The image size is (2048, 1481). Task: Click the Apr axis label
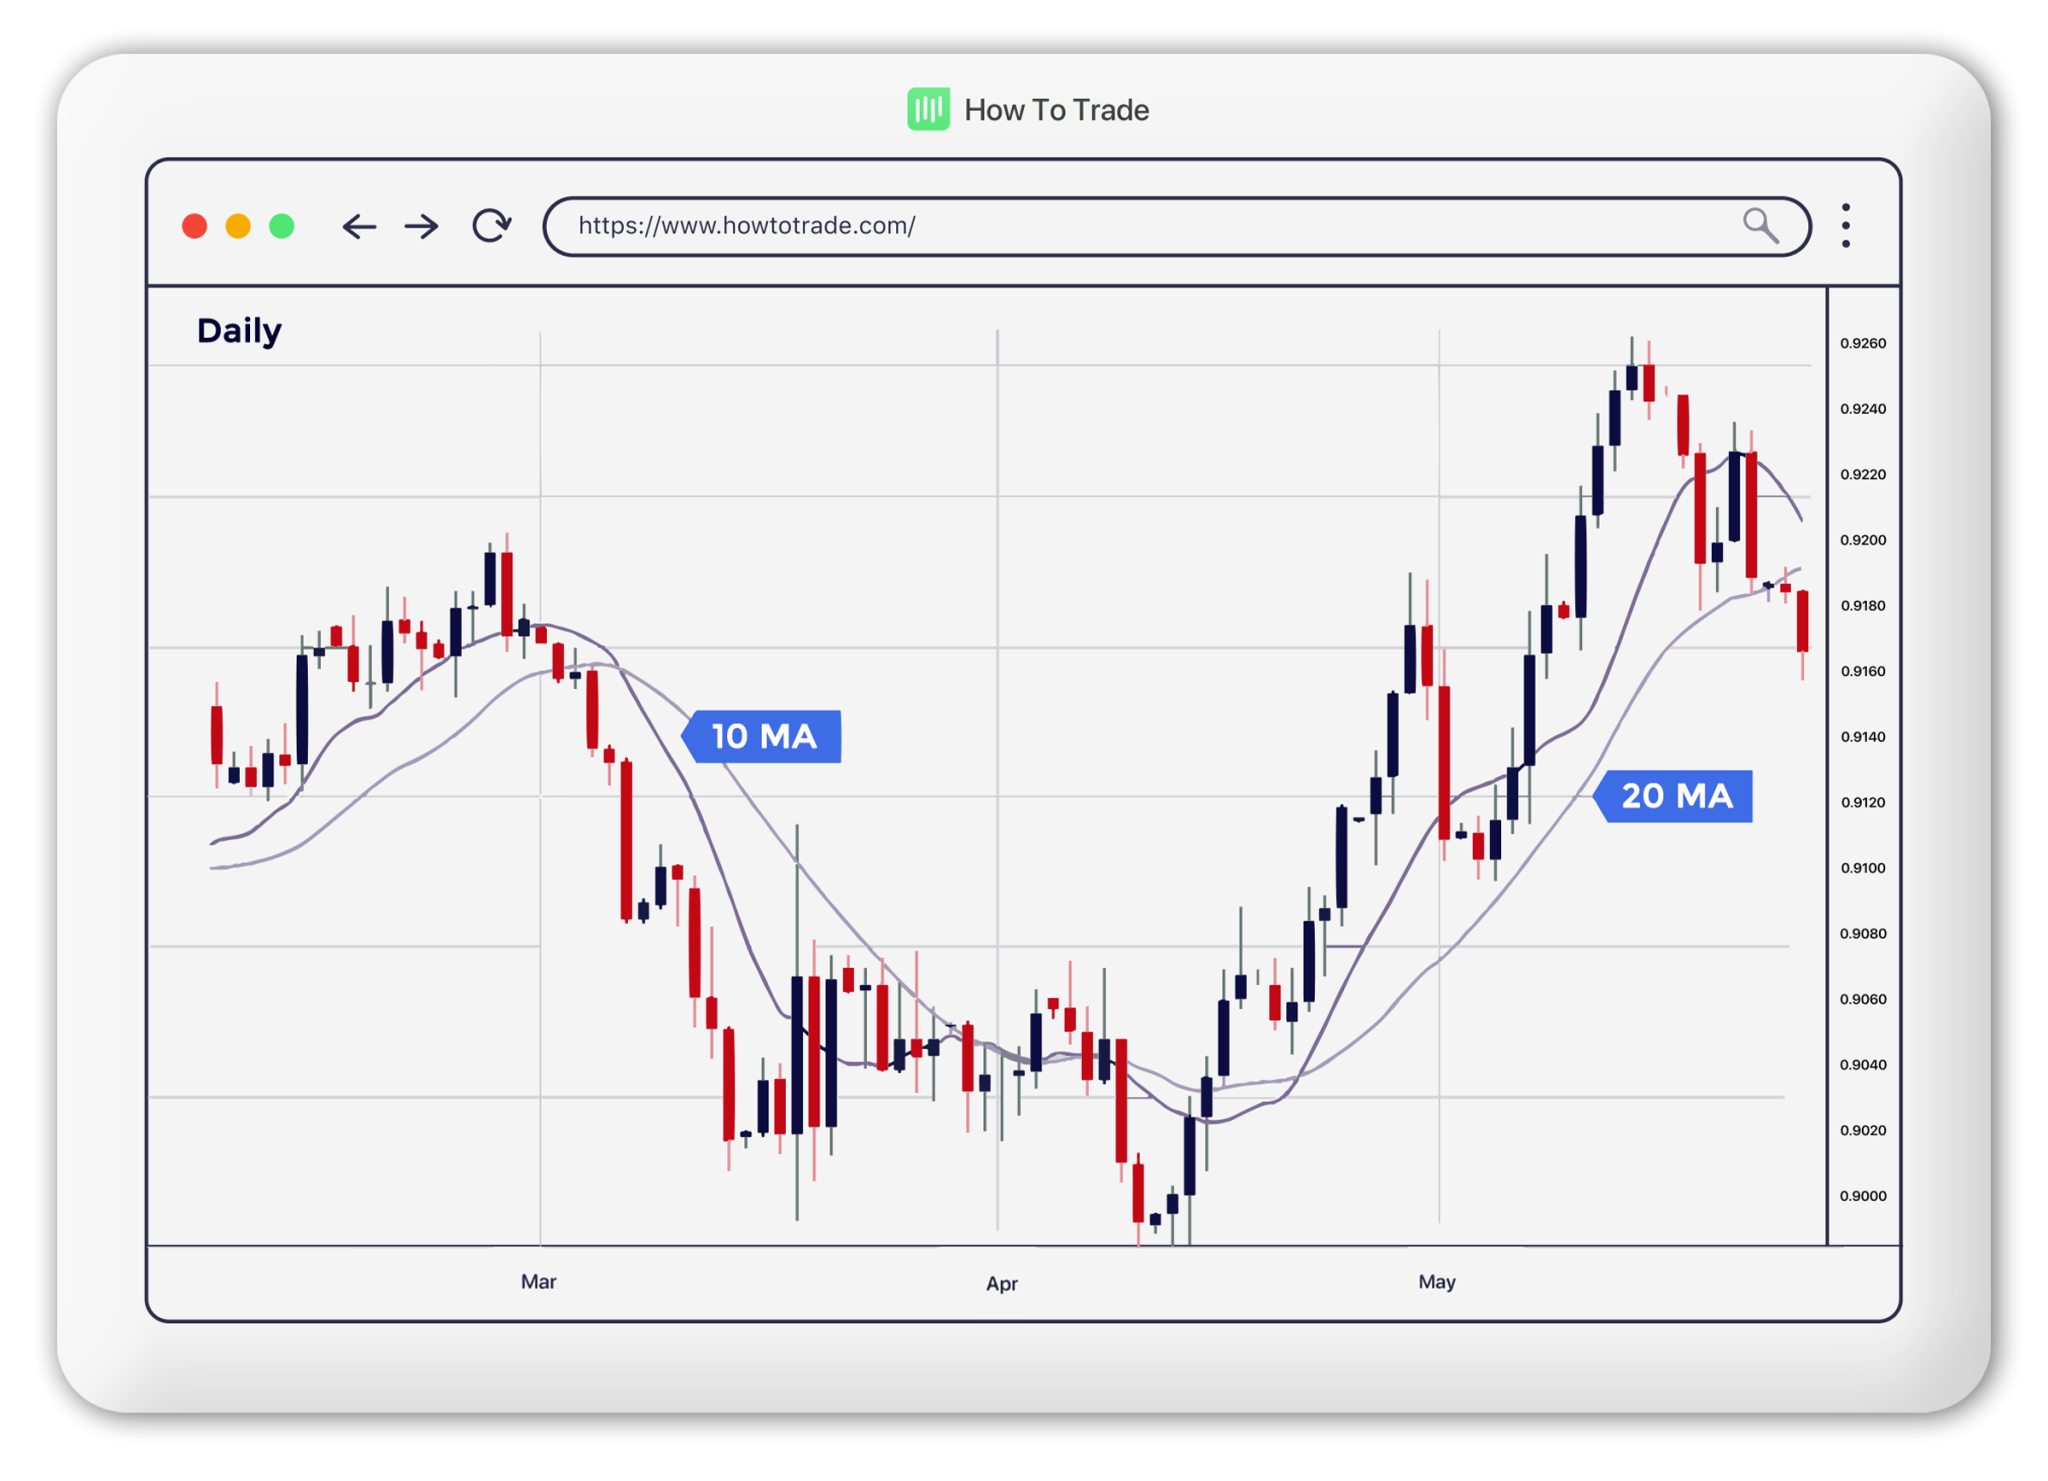pos(1002,1283)
